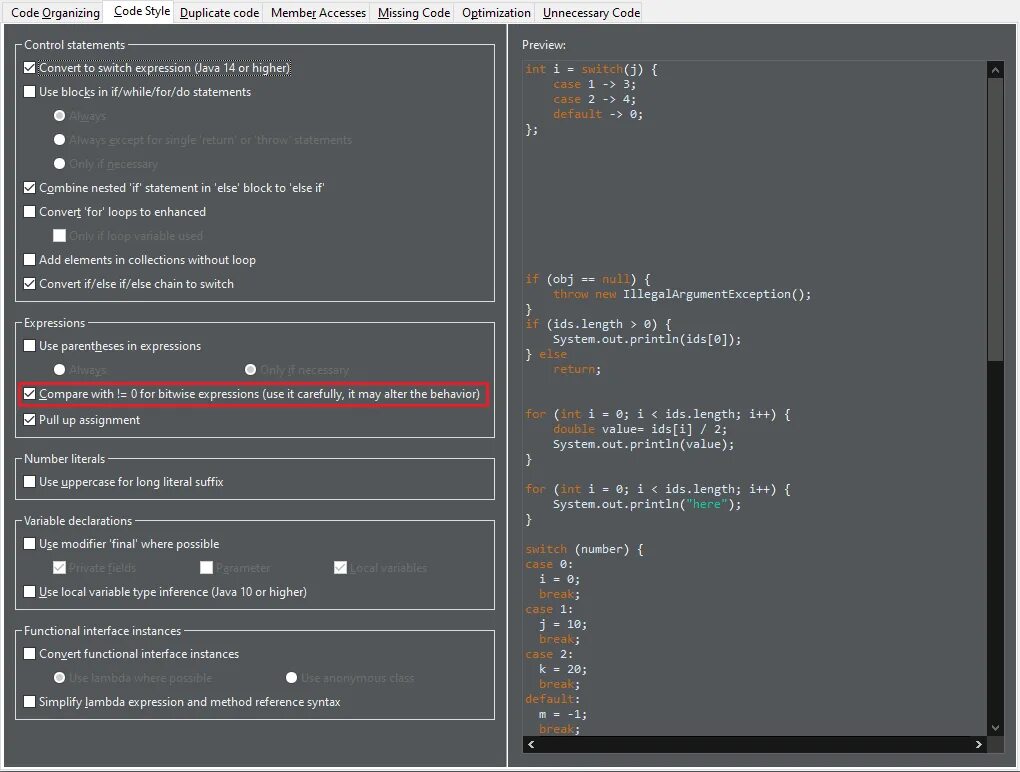The height and width of the screenshot is (772, 1020).
Task: Select the 'Use anonymous class' radio option
Action: 291,678
